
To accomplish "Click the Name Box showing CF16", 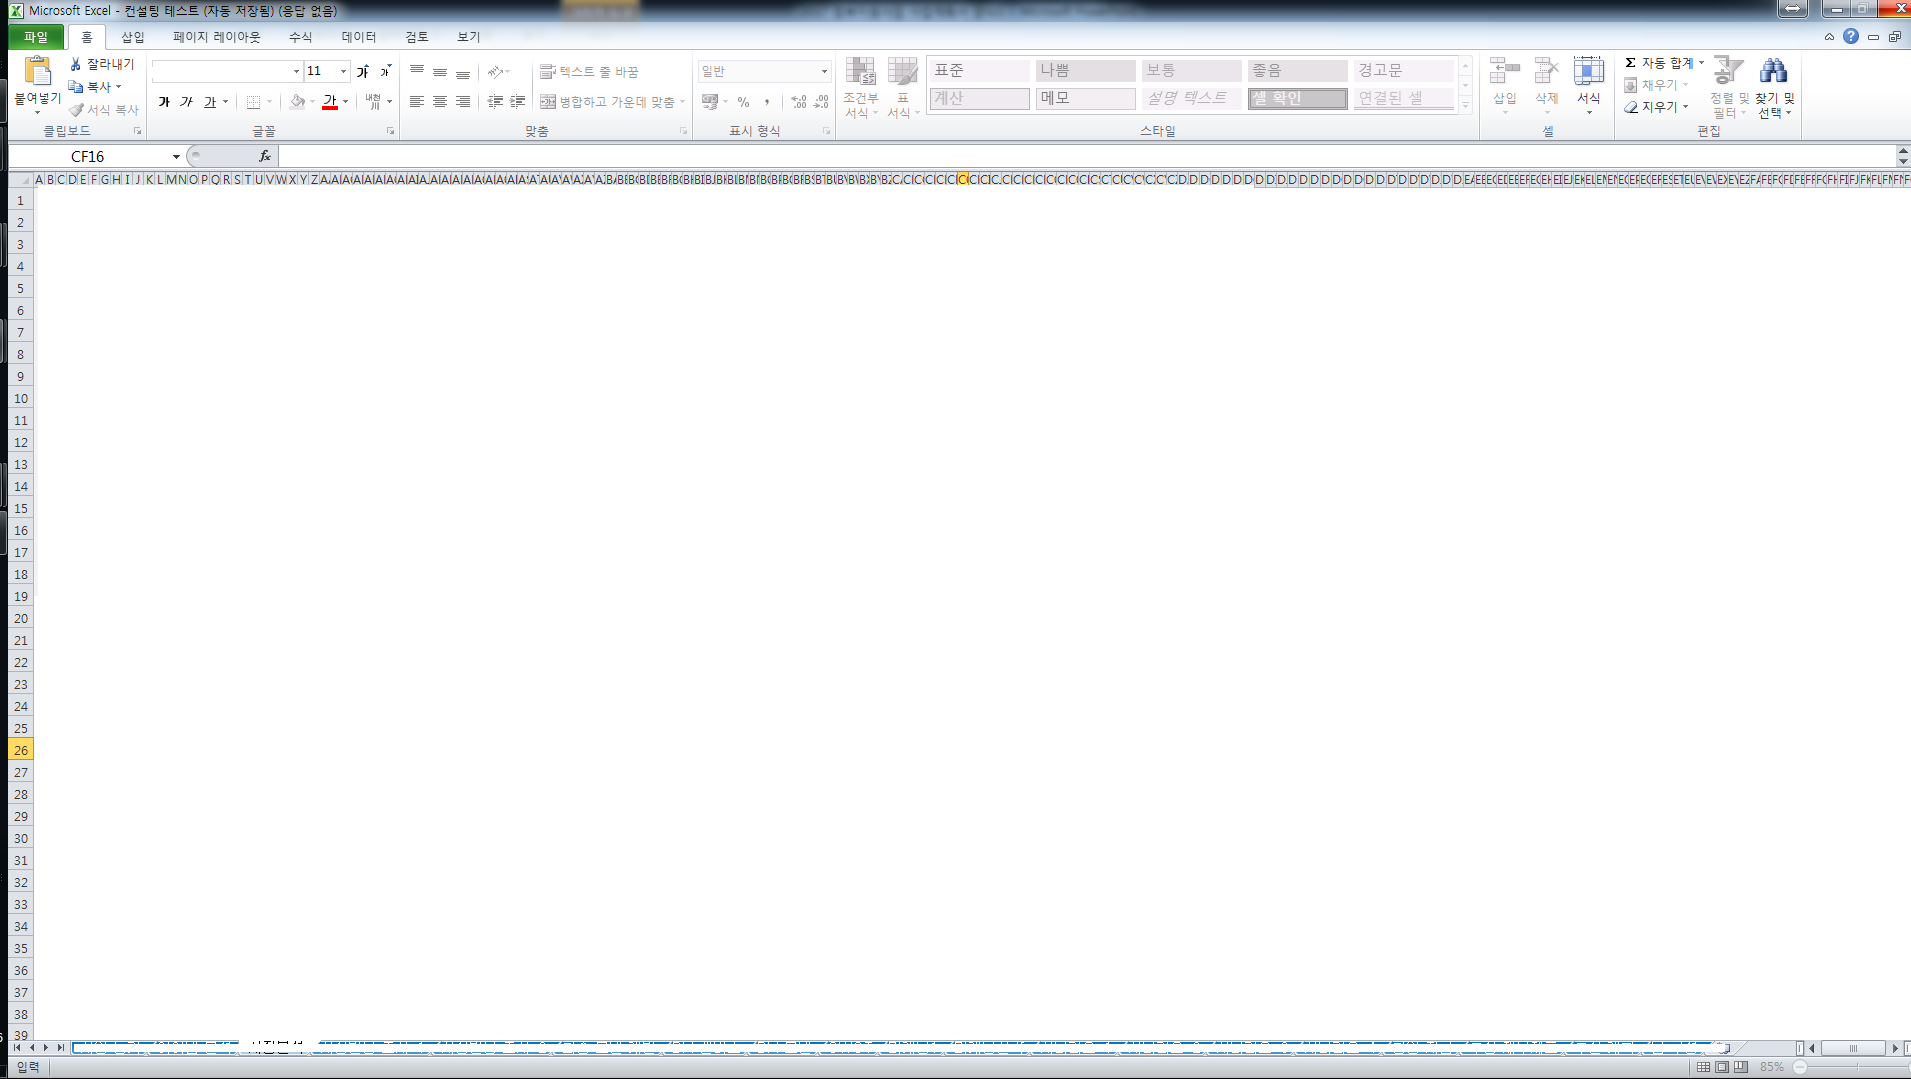I will tap(88, 156).
